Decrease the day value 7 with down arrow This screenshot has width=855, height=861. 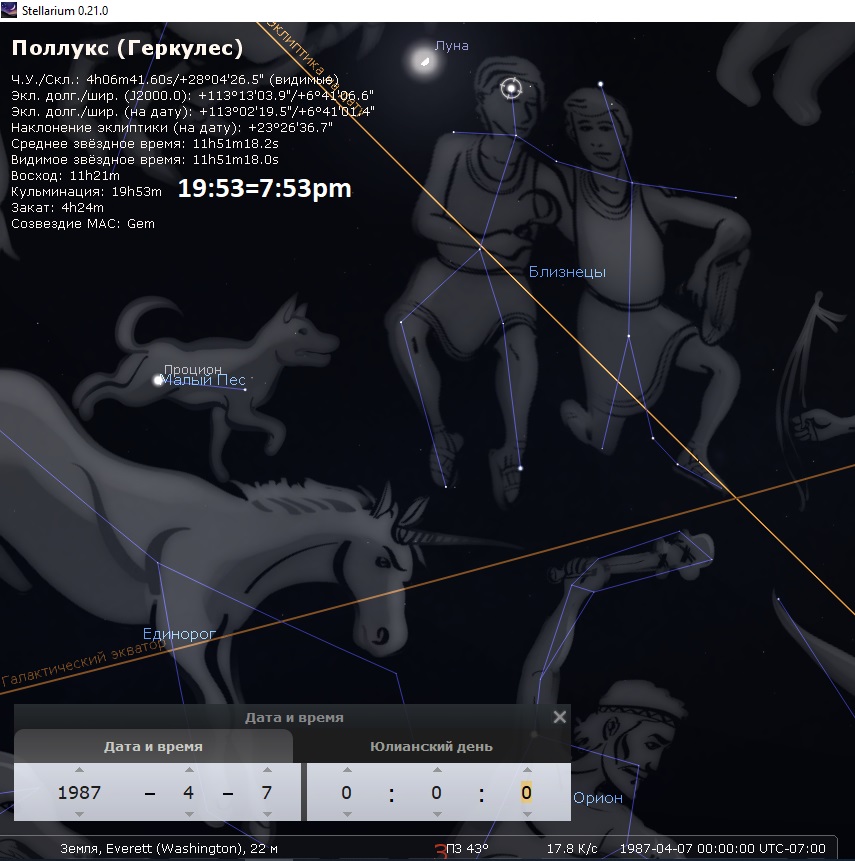(267, 814)
